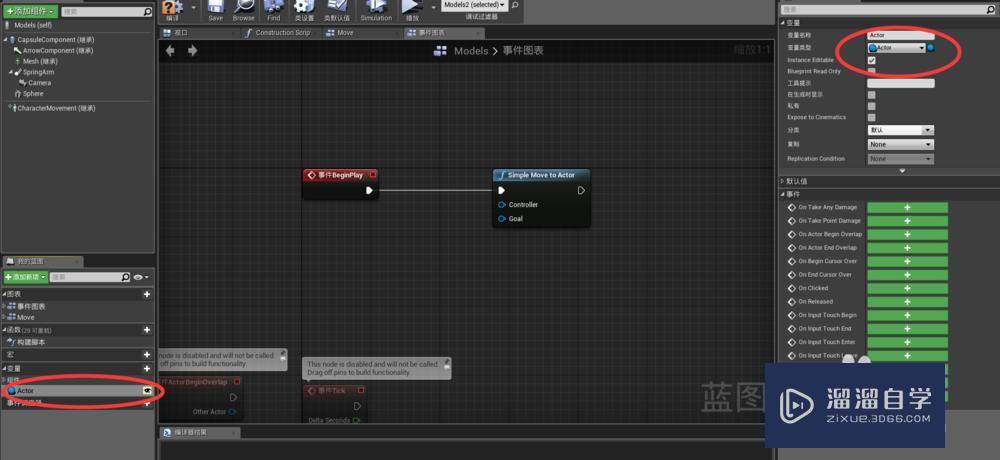
Task: Click Other Actor output pin
Action: 232,412
